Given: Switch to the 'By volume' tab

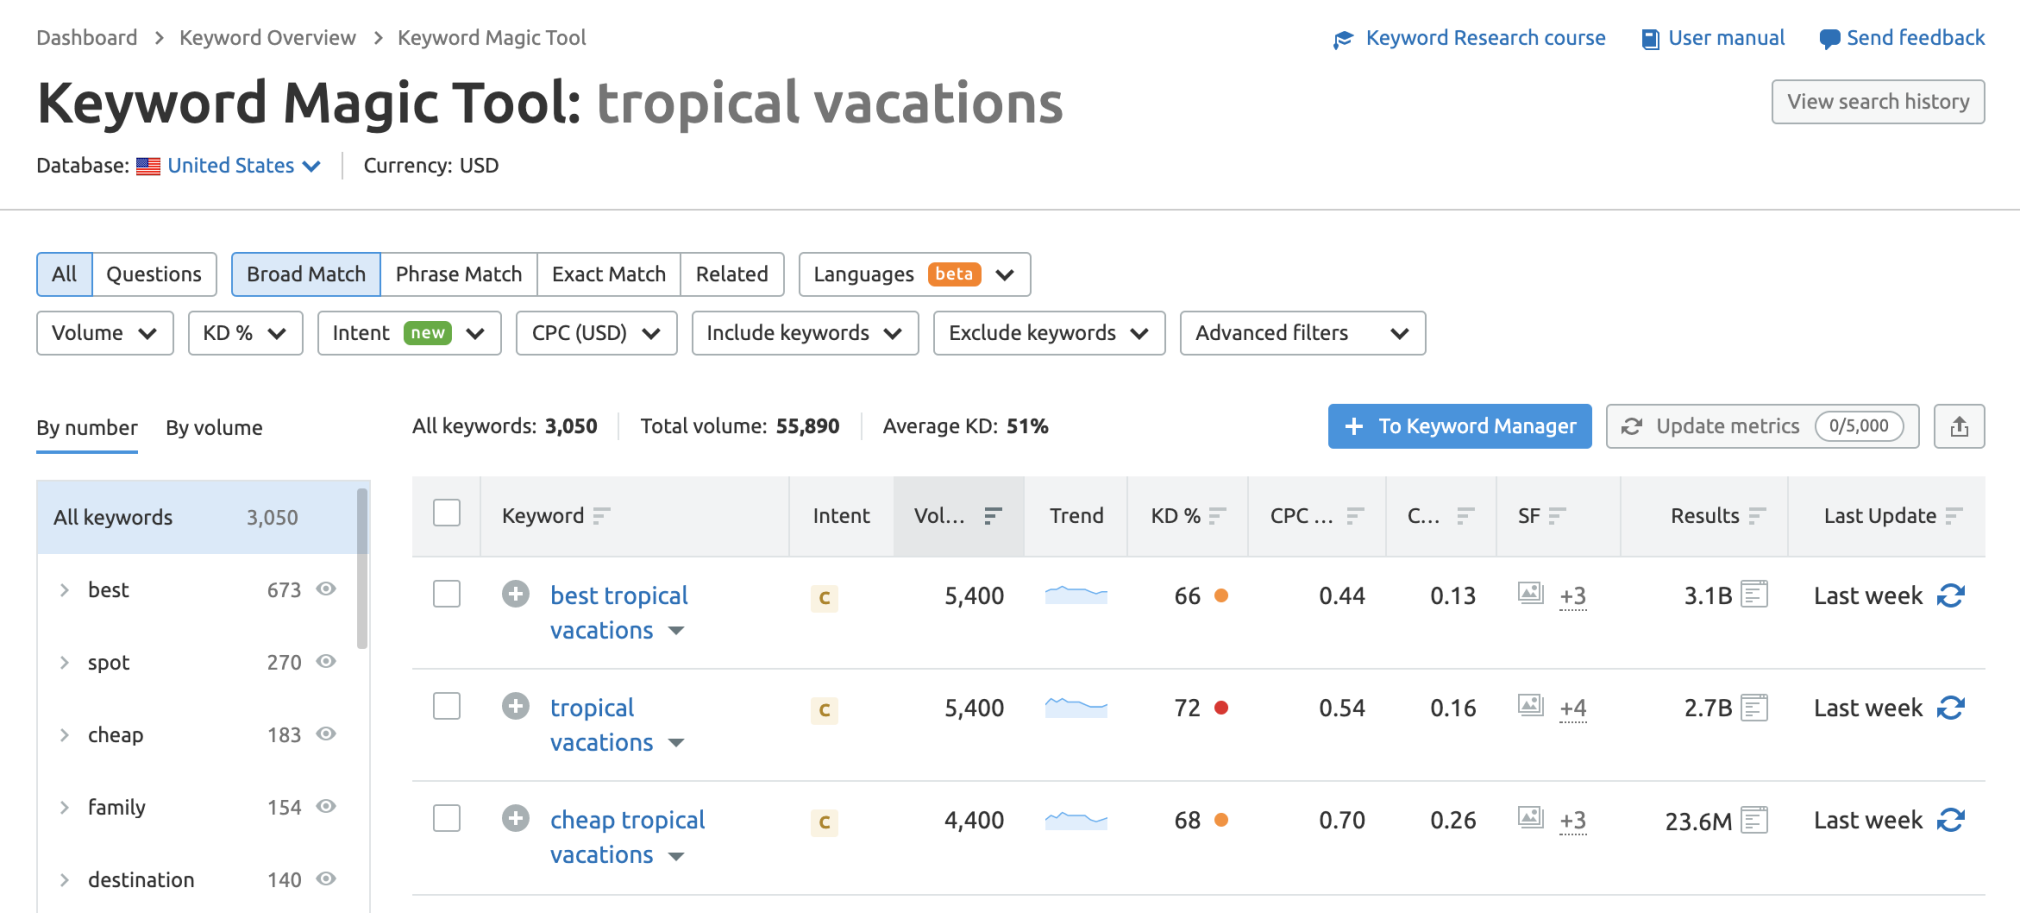Looking at the screenshot, I should (x=214, y=428).
